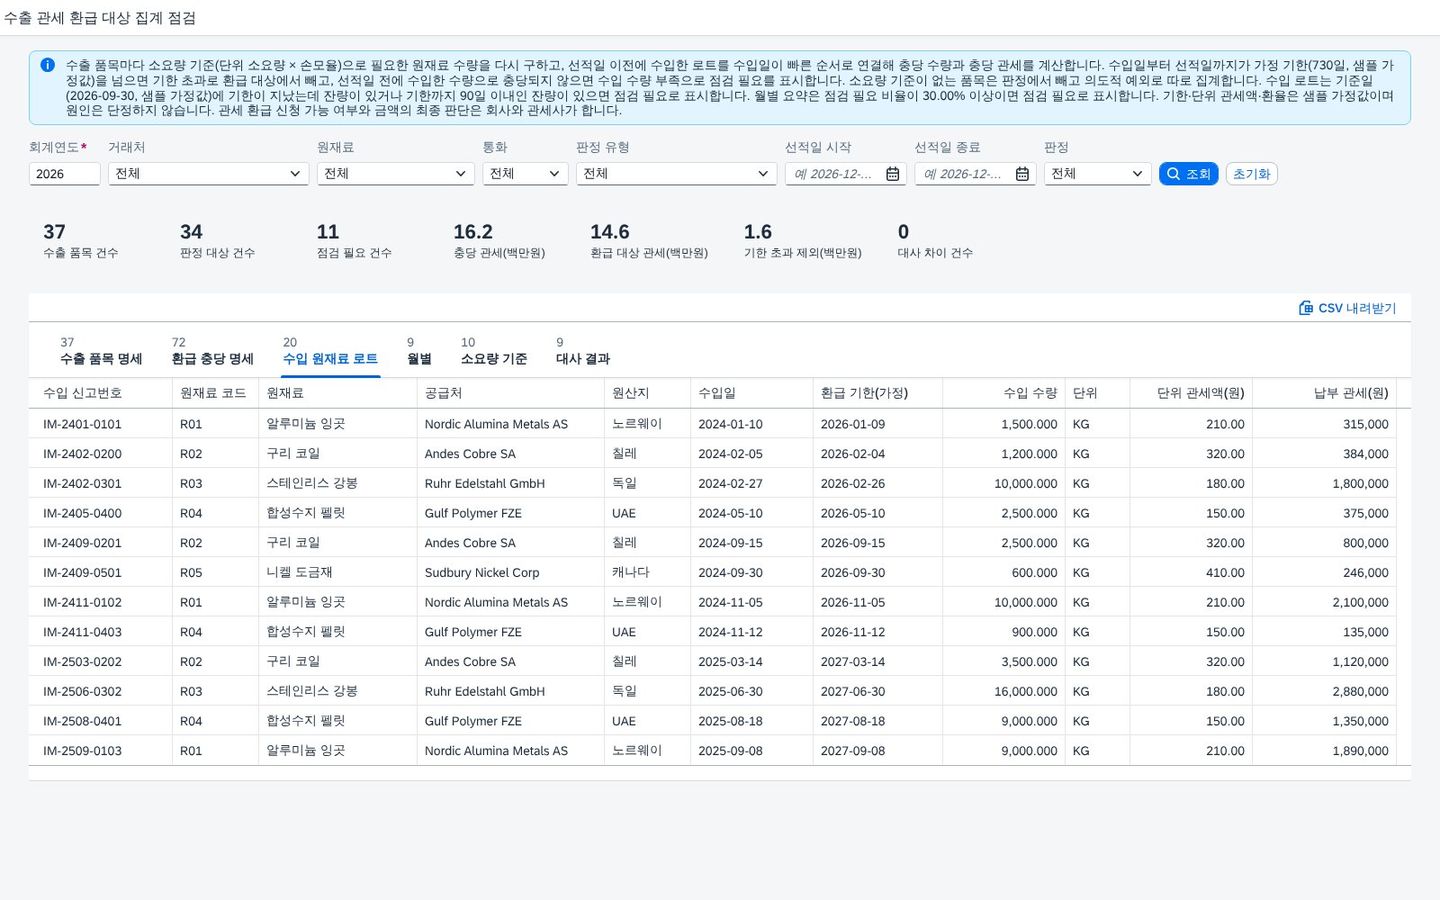Image resolution: width=1440 pixels, height=900 pixels.
Task: Switch to the 수출 품목 명세 tab
Action: (x=101, y=351)
